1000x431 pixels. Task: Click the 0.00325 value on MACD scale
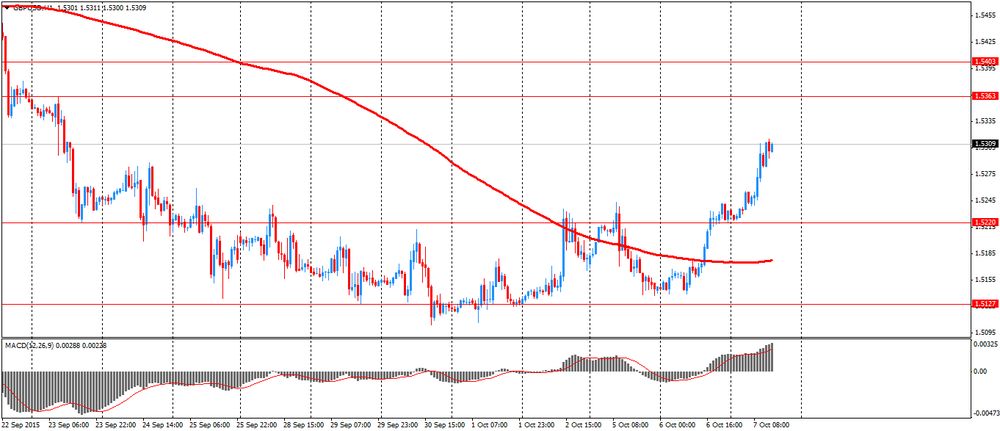pos(985,345)
